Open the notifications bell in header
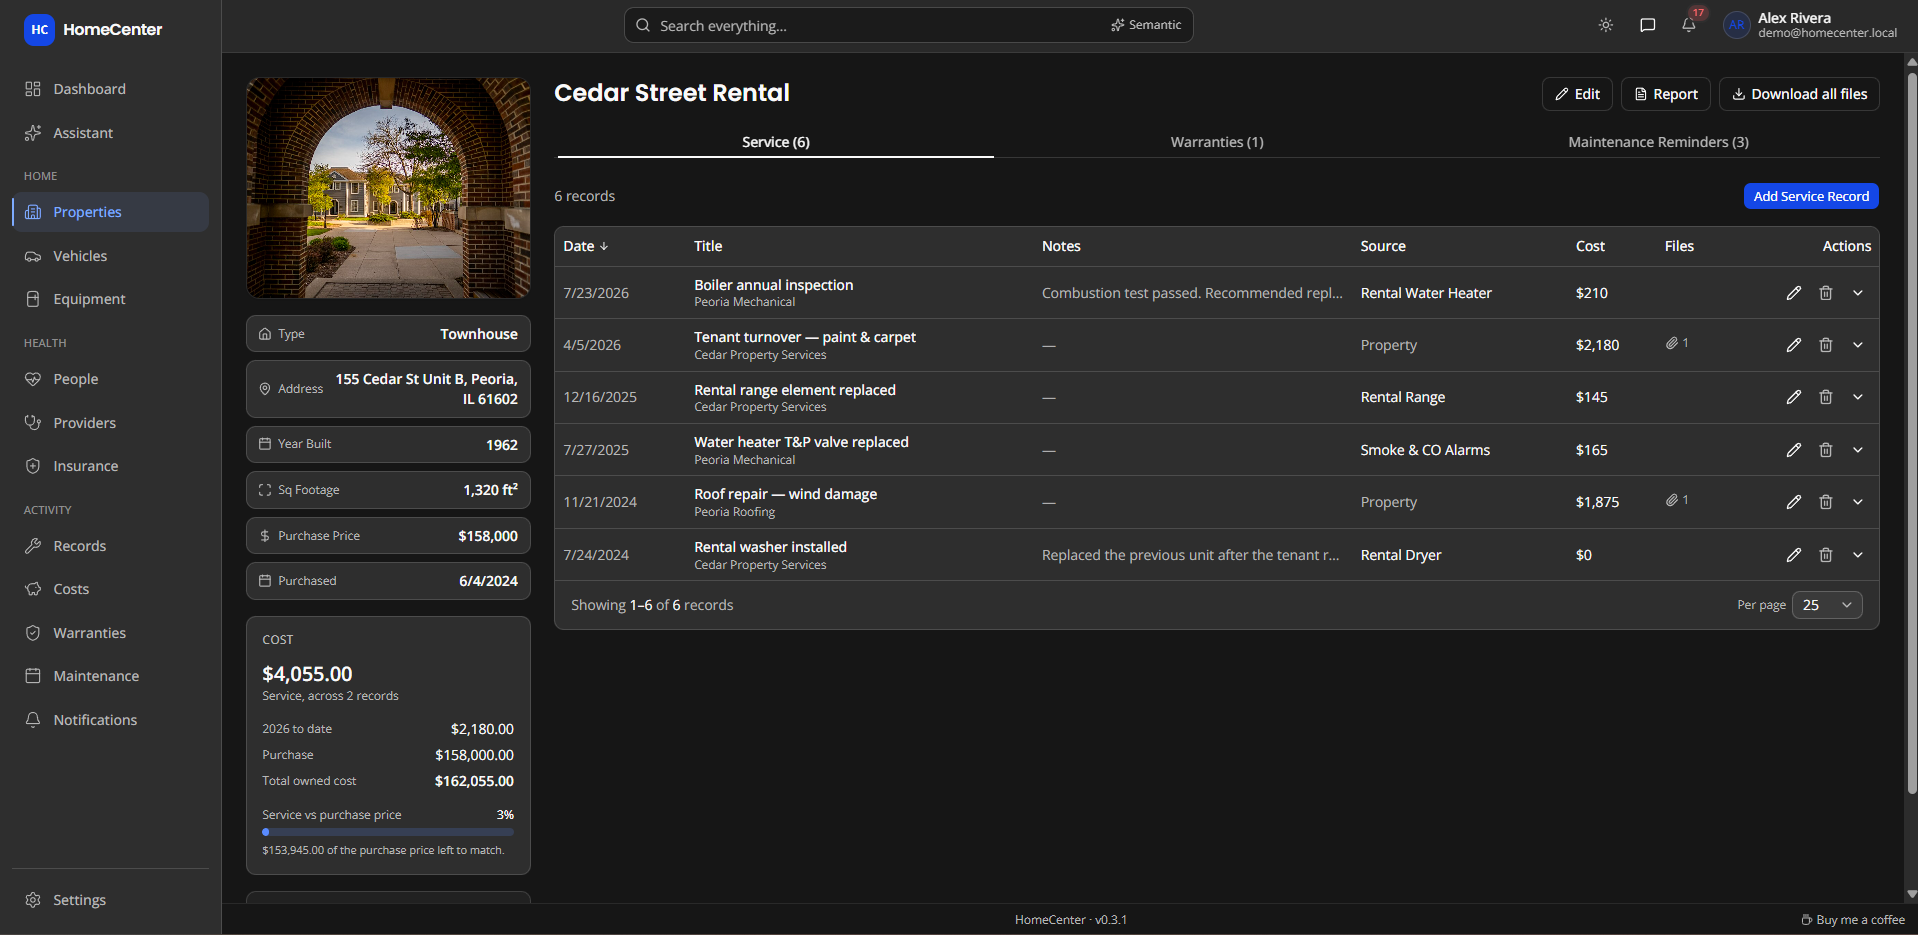 1689,25
